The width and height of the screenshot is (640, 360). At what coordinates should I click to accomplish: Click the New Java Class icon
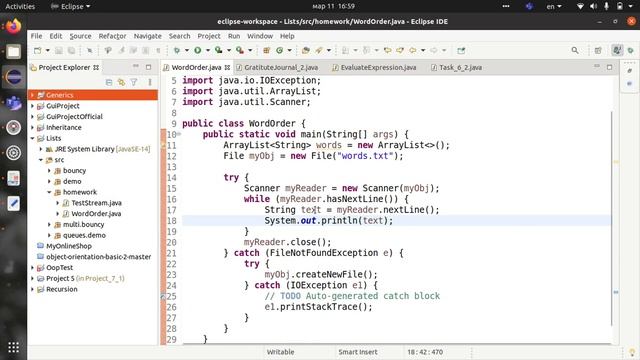pos(280,51)
